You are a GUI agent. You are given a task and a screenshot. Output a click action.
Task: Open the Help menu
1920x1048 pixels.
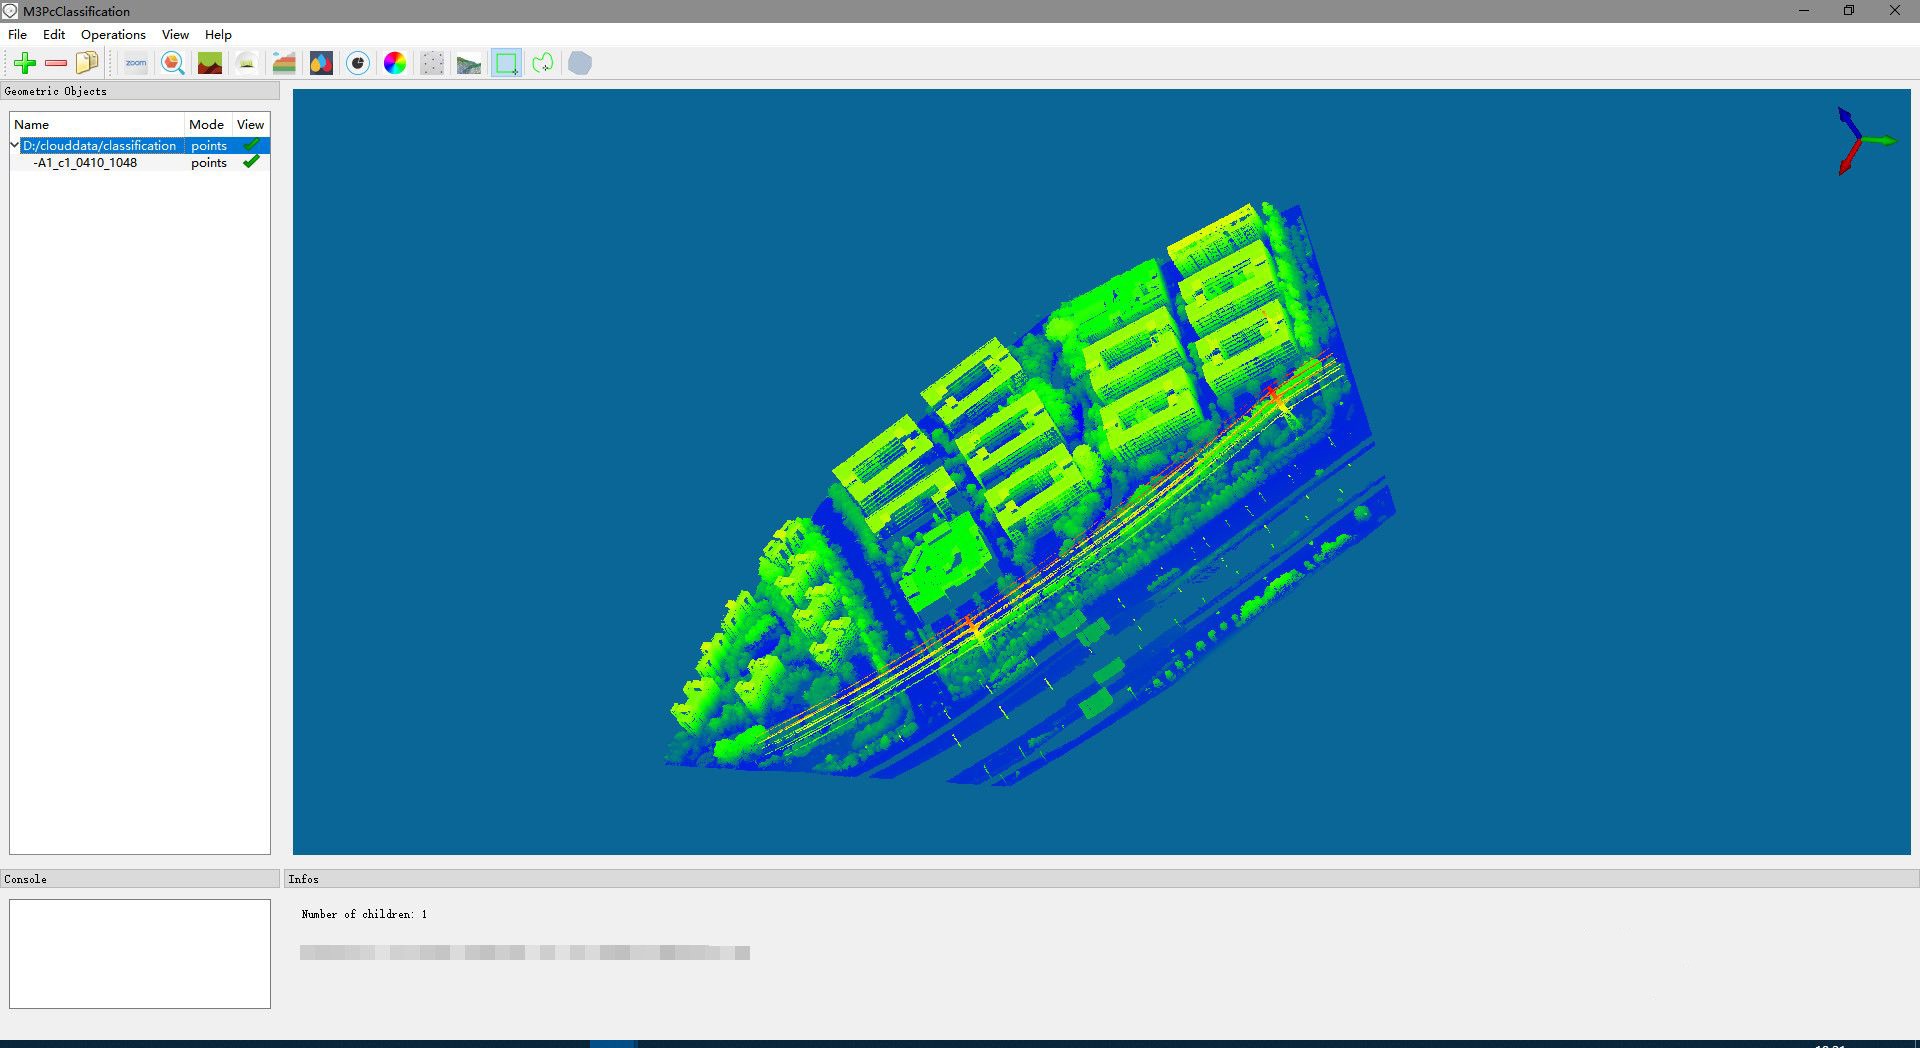218,34
